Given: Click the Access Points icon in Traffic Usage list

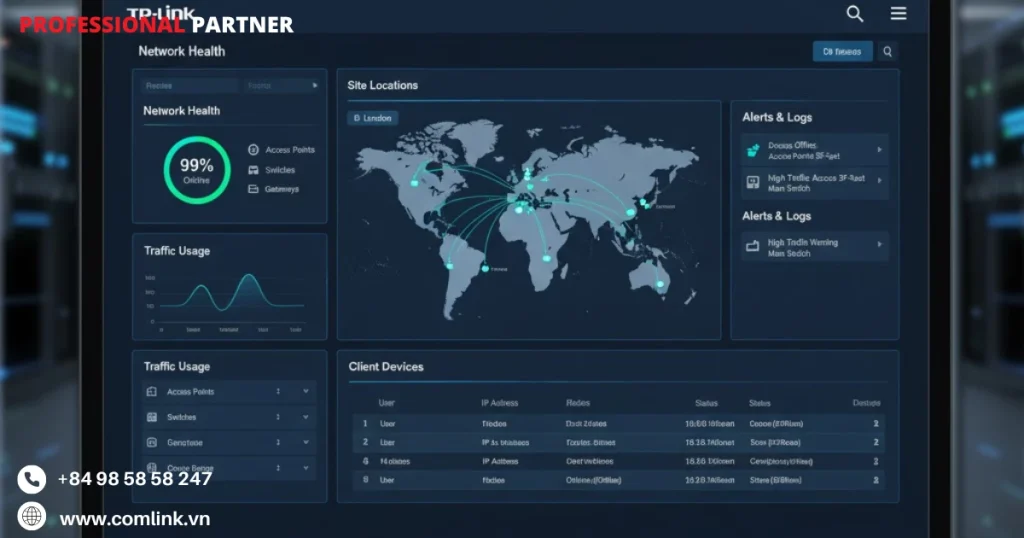Looking at the screenshot, I should point(152,392).
